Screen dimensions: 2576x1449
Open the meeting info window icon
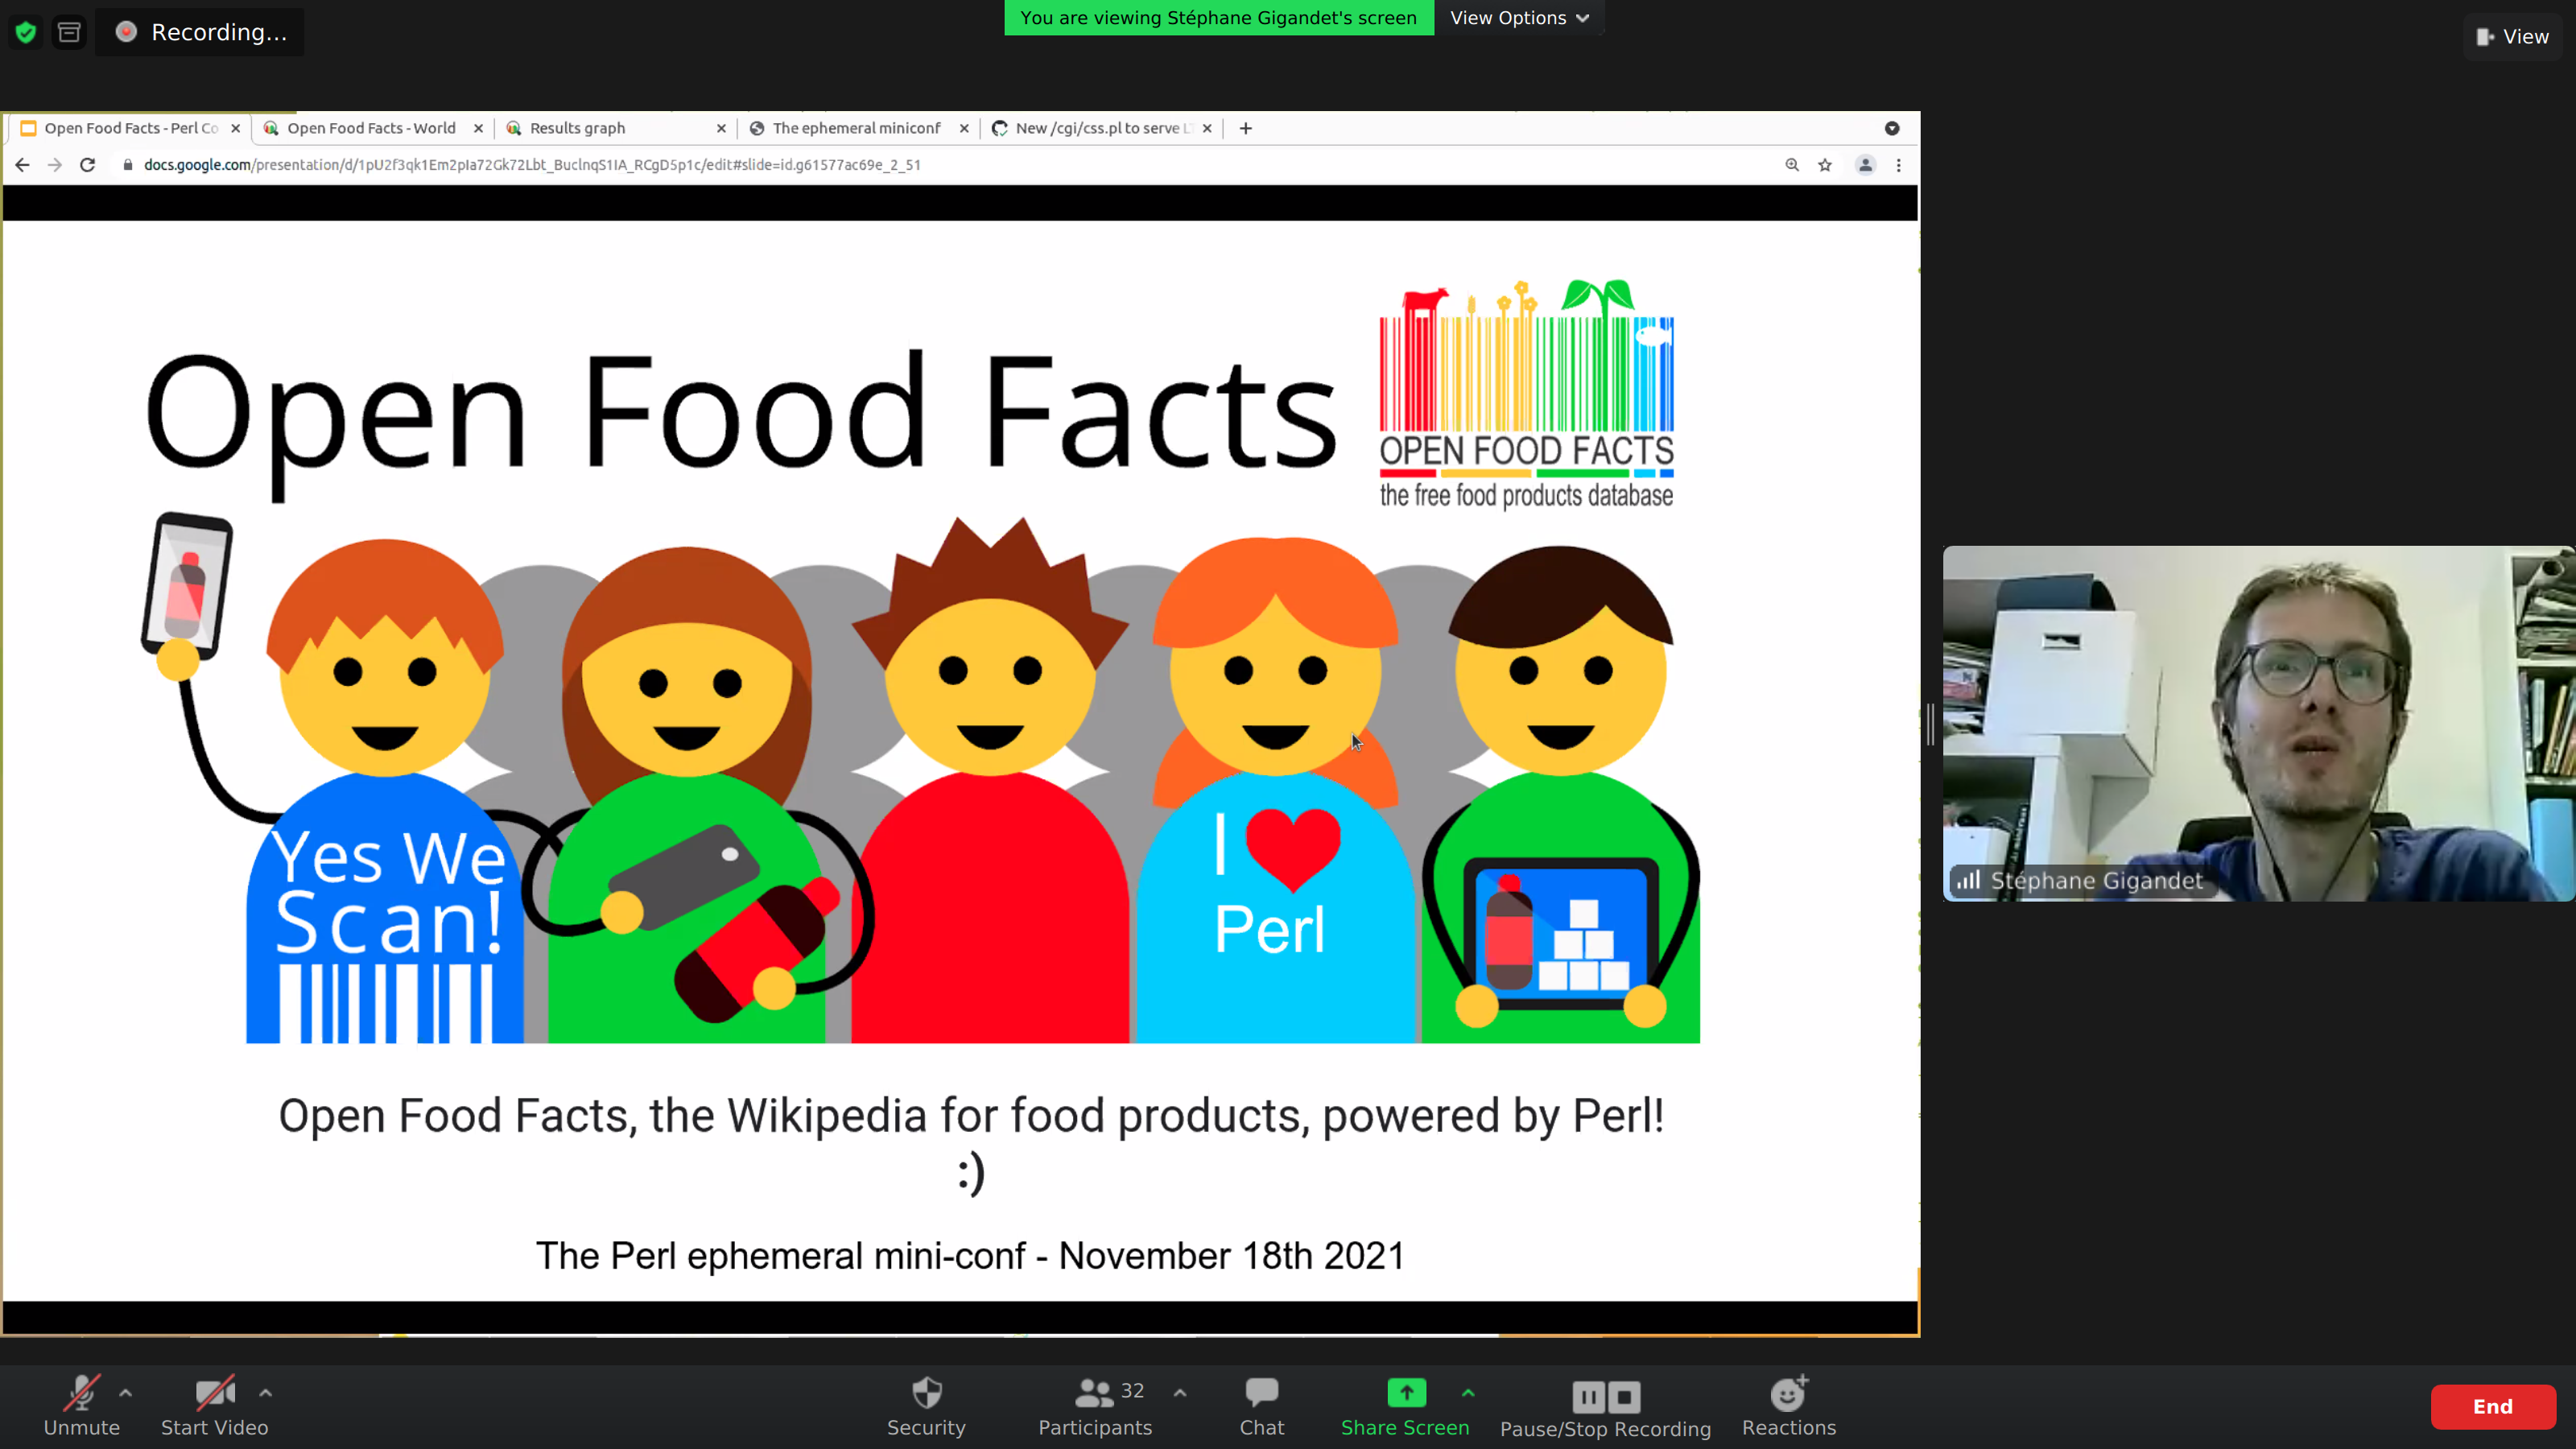[69, 32]
